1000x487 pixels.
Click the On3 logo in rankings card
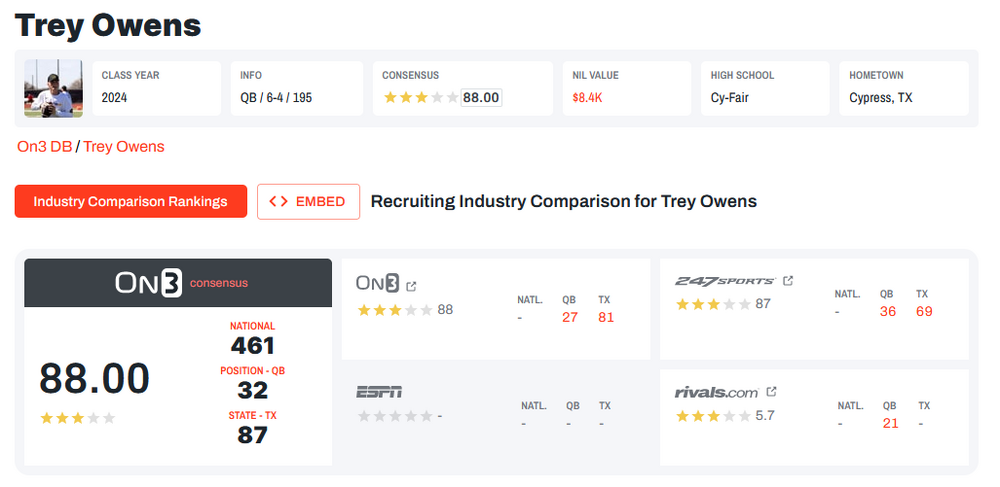click(x=378, y=284)
